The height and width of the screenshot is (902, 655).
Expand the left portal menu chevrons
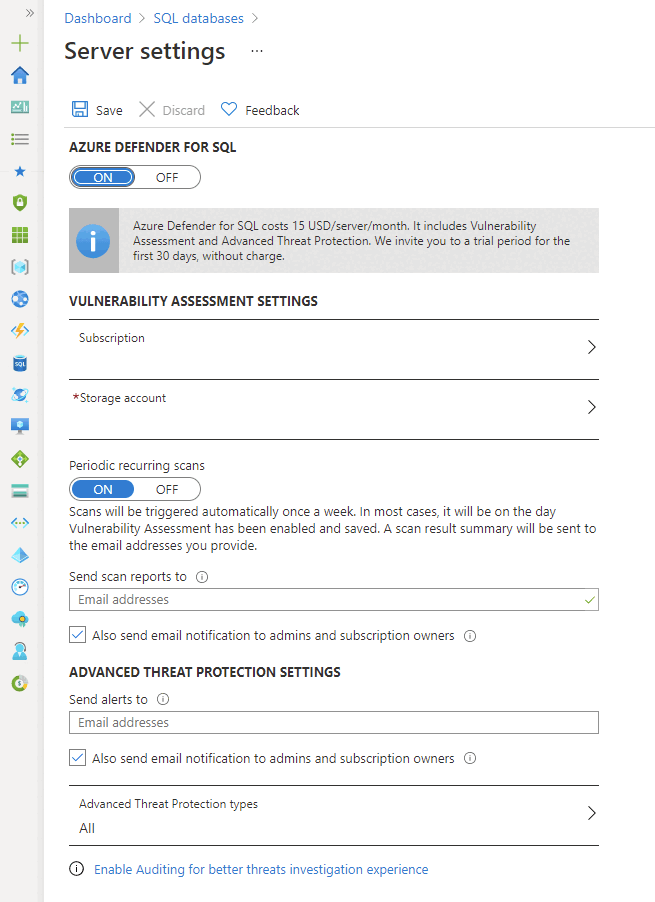[29, 13]
